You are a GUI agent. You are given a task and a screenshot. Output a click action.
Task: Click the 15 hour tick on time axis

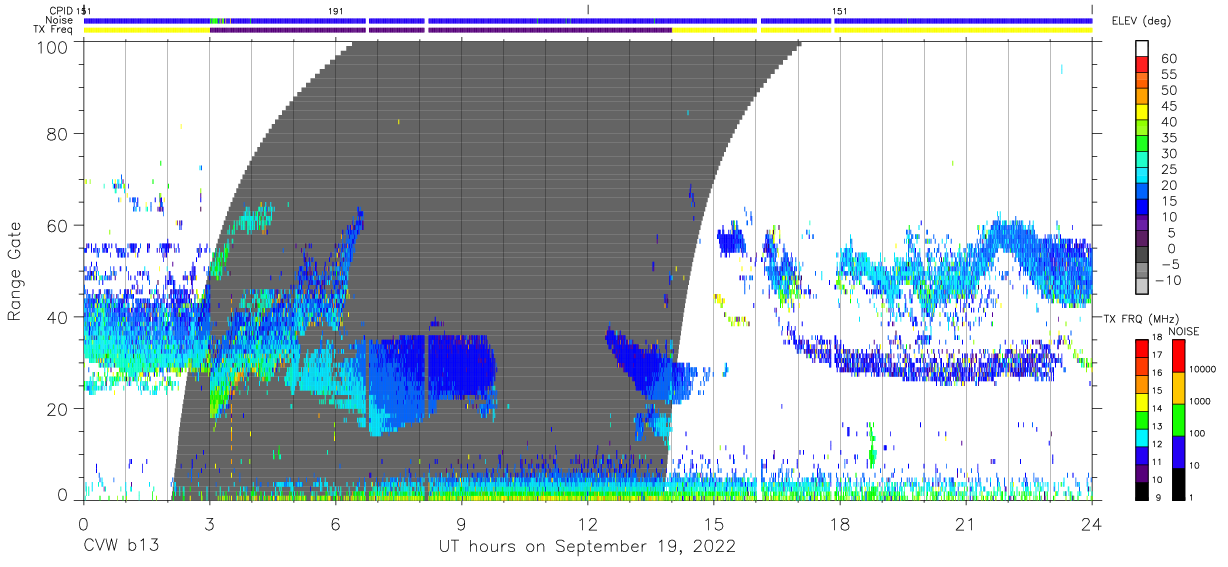click(x=714, y=523)
